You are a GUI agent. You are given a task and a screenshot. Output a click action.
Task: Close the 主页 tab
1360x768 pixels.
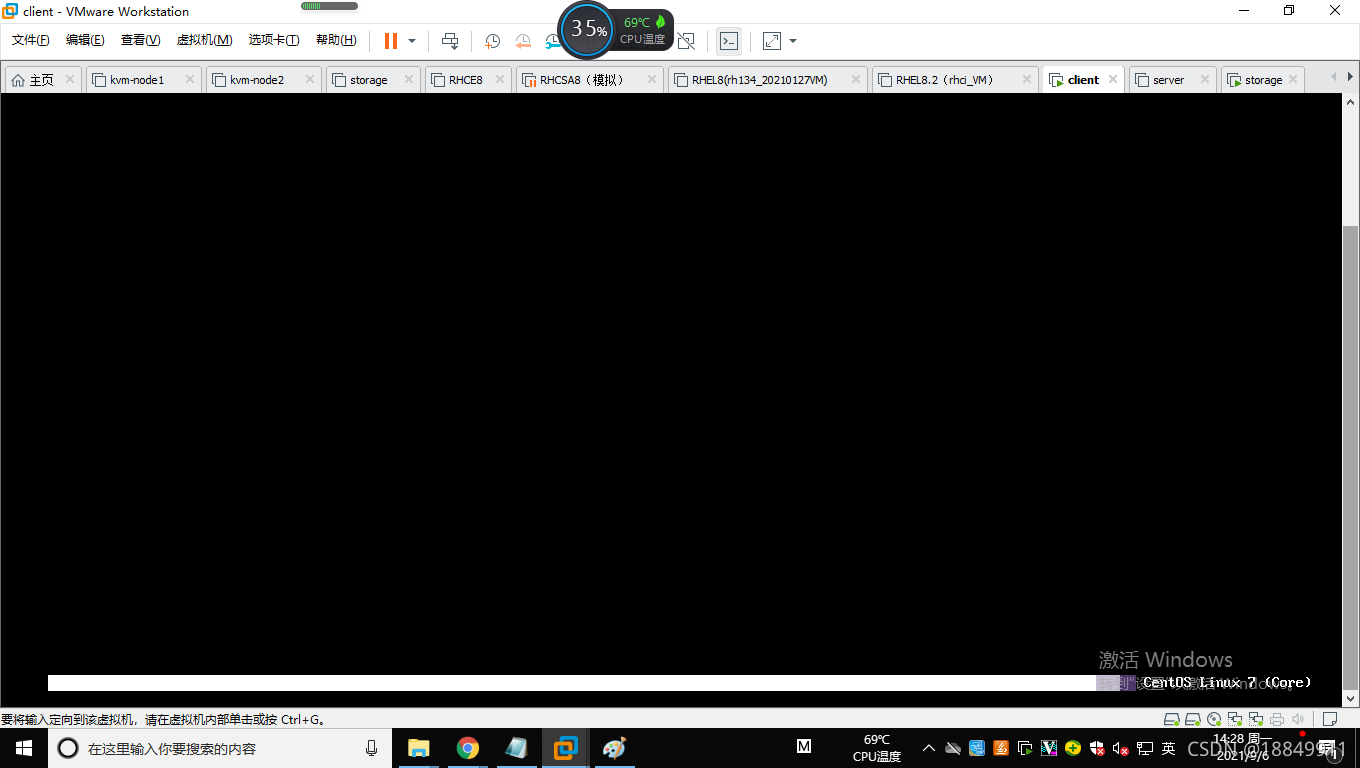point(70,80)
